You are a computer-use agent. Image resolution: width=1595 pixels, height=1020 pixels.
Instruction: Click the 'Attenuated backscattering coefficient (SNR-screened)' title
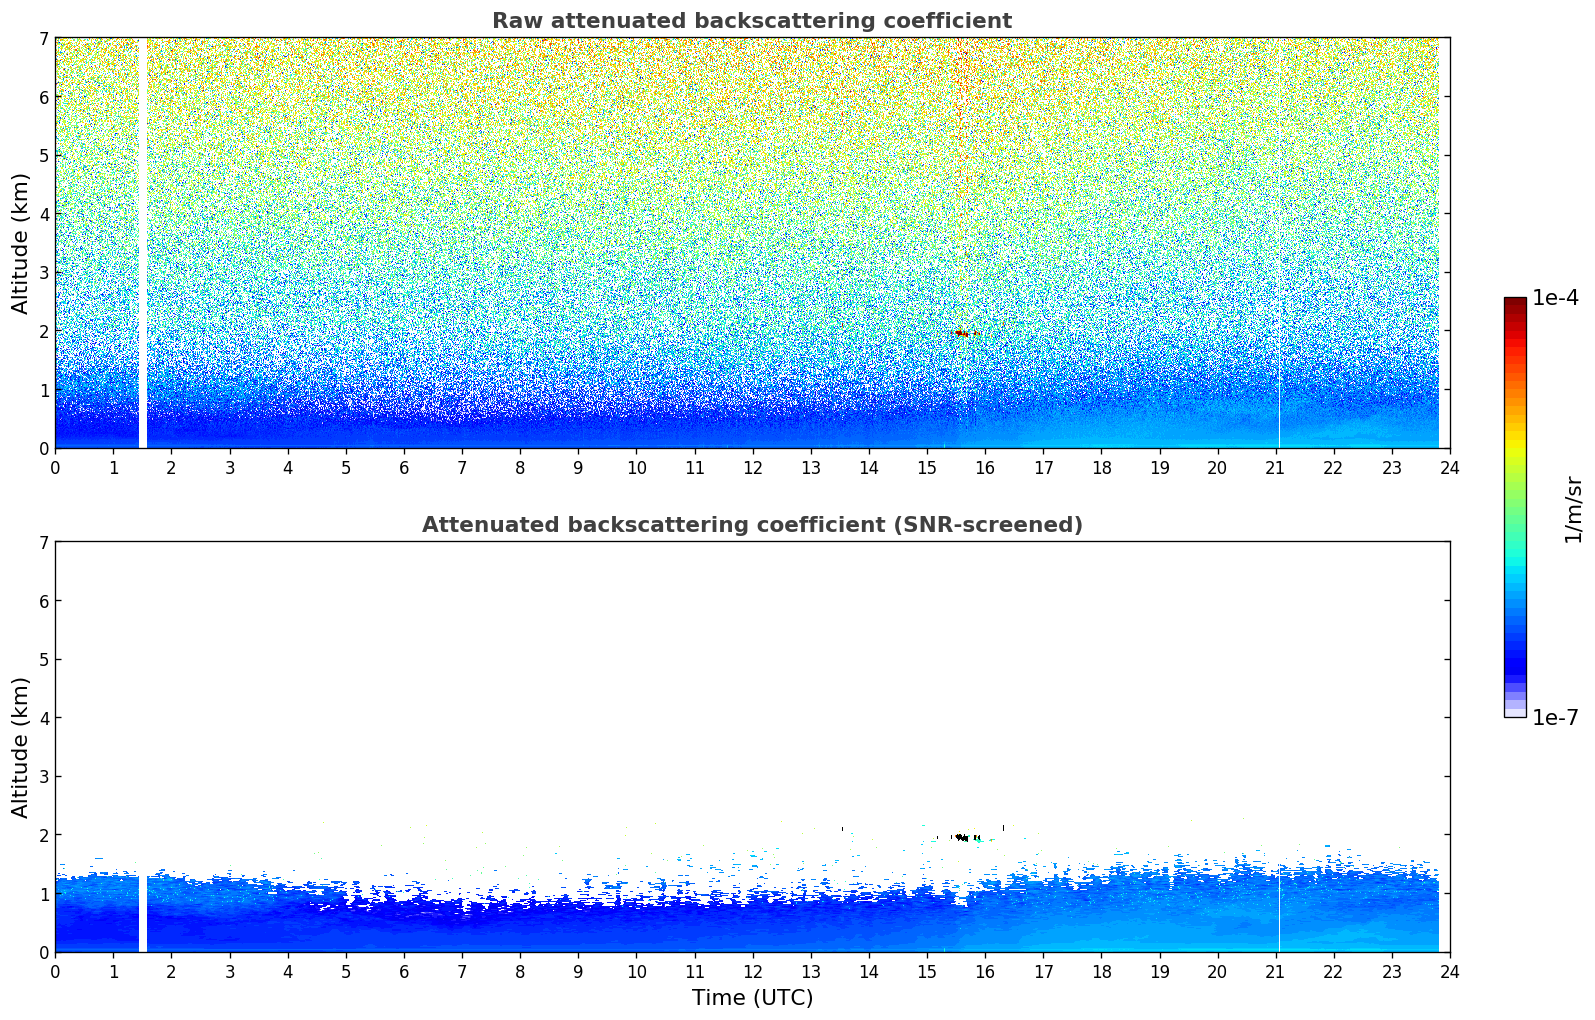click(x=752, y=525)
